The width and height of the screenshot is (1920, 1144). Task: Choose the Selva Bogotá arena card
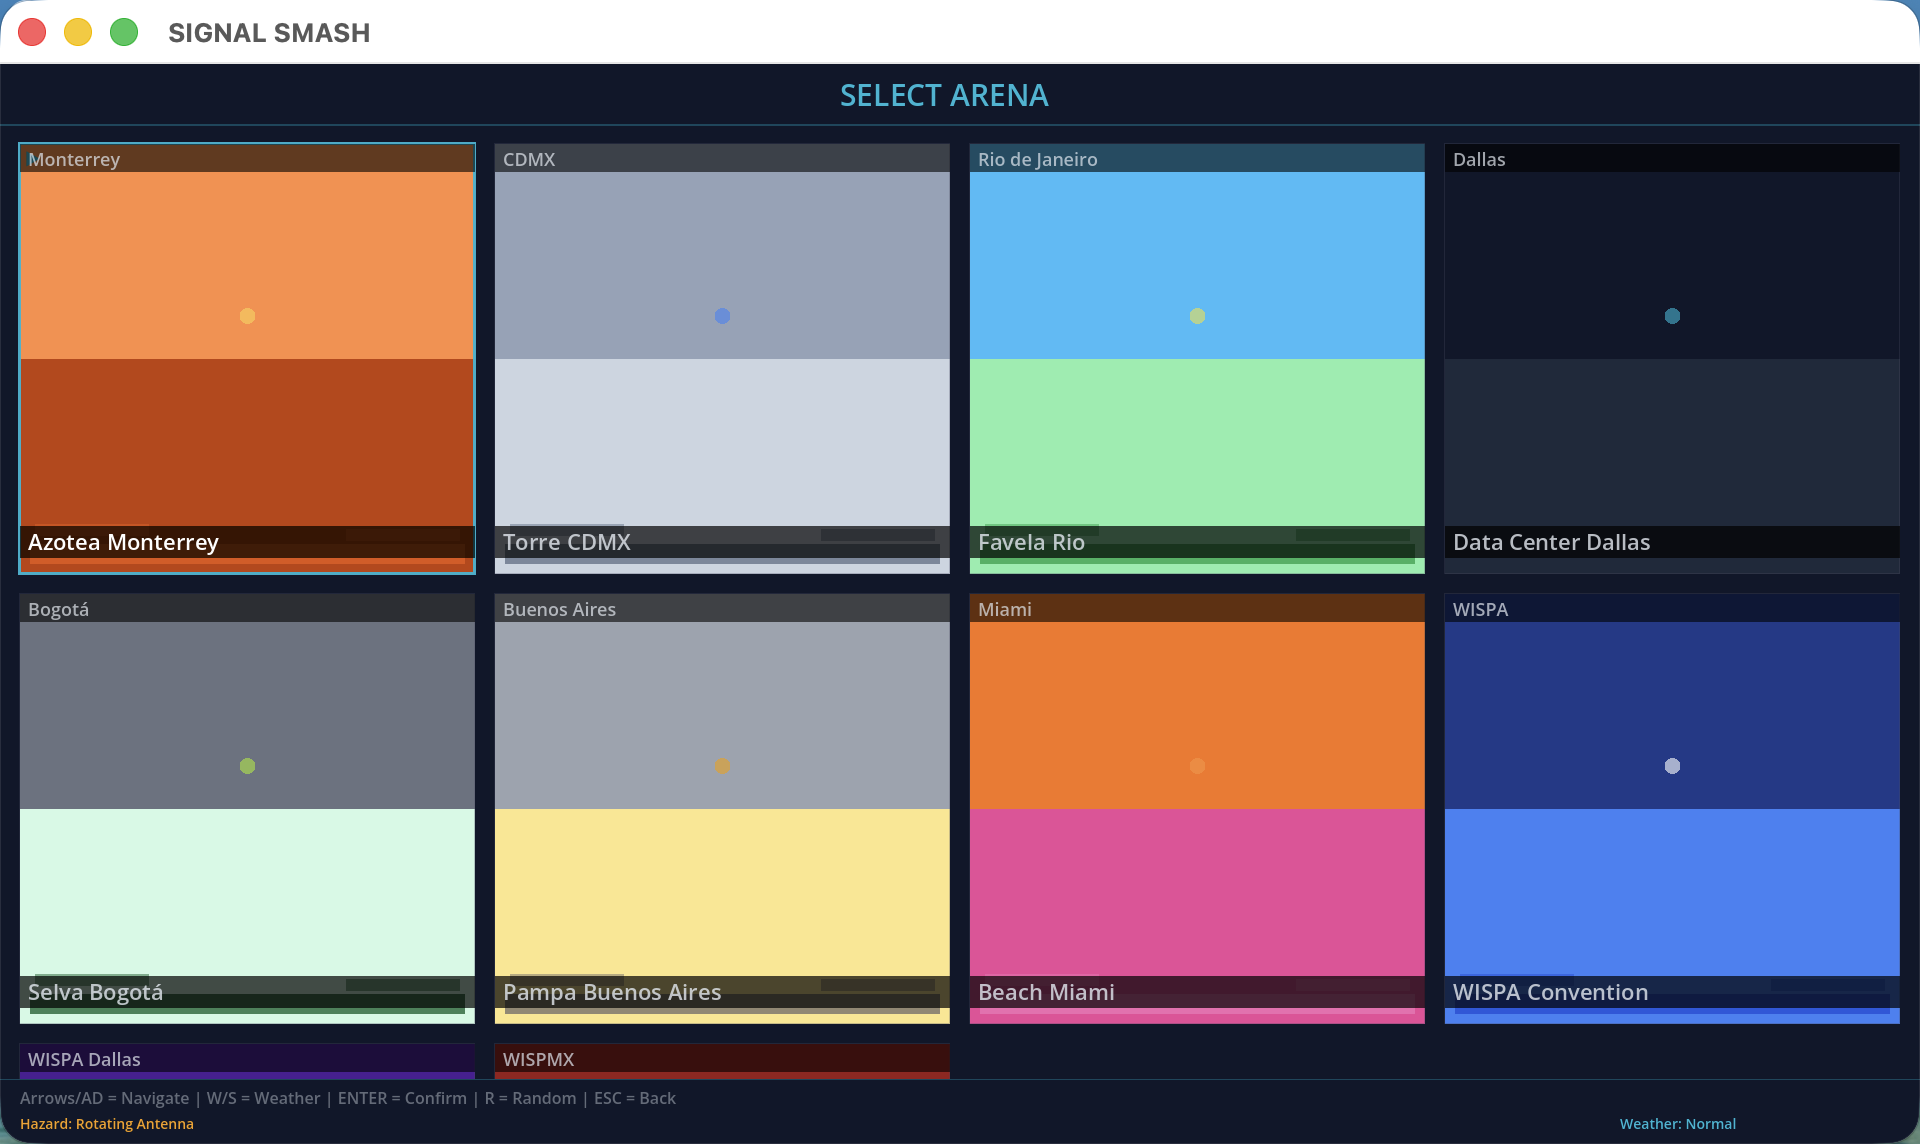247,808
